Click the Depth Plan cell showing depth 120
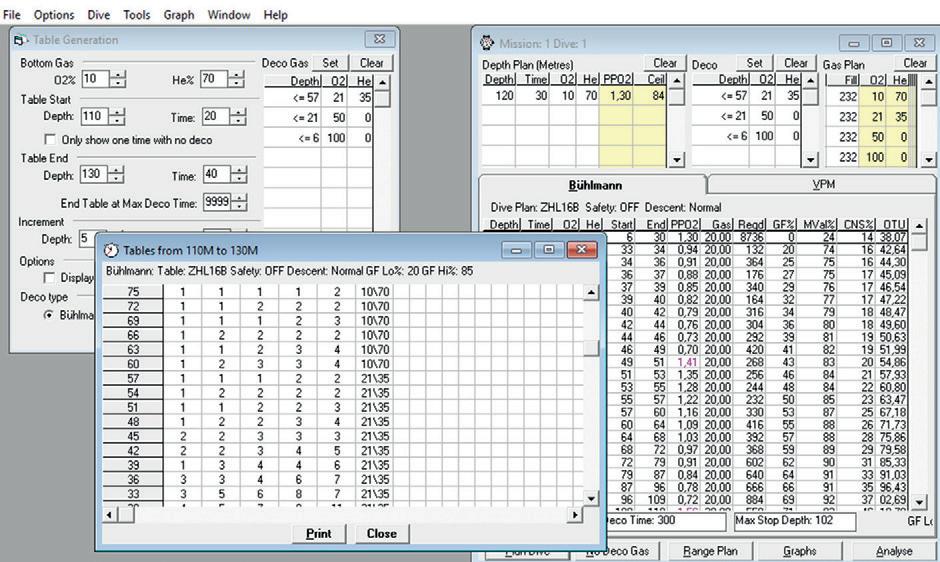The image size is (940, 562). [x=499, y=96]
